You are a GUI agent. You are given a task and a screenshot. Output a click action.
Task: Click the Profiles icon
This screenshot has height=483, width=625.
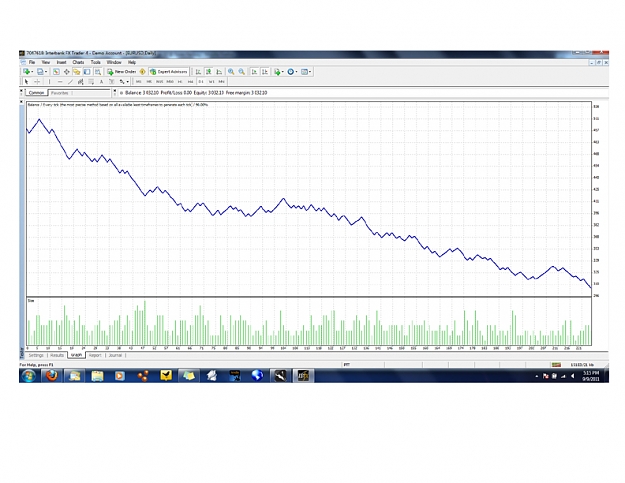pyautogui.click(x=40, y=72)
